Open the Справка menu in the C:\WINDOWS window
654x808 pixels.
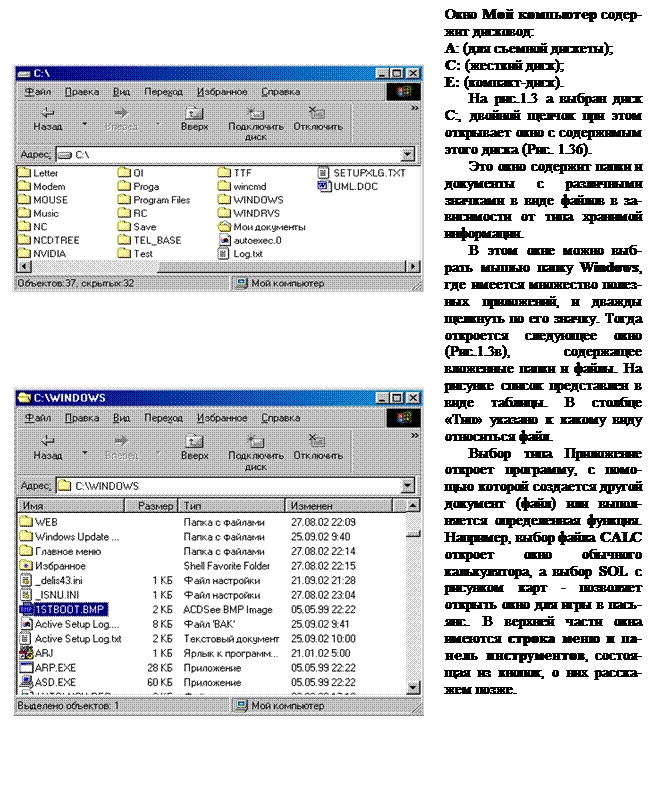pyautogui.click(x=280, y=418)
